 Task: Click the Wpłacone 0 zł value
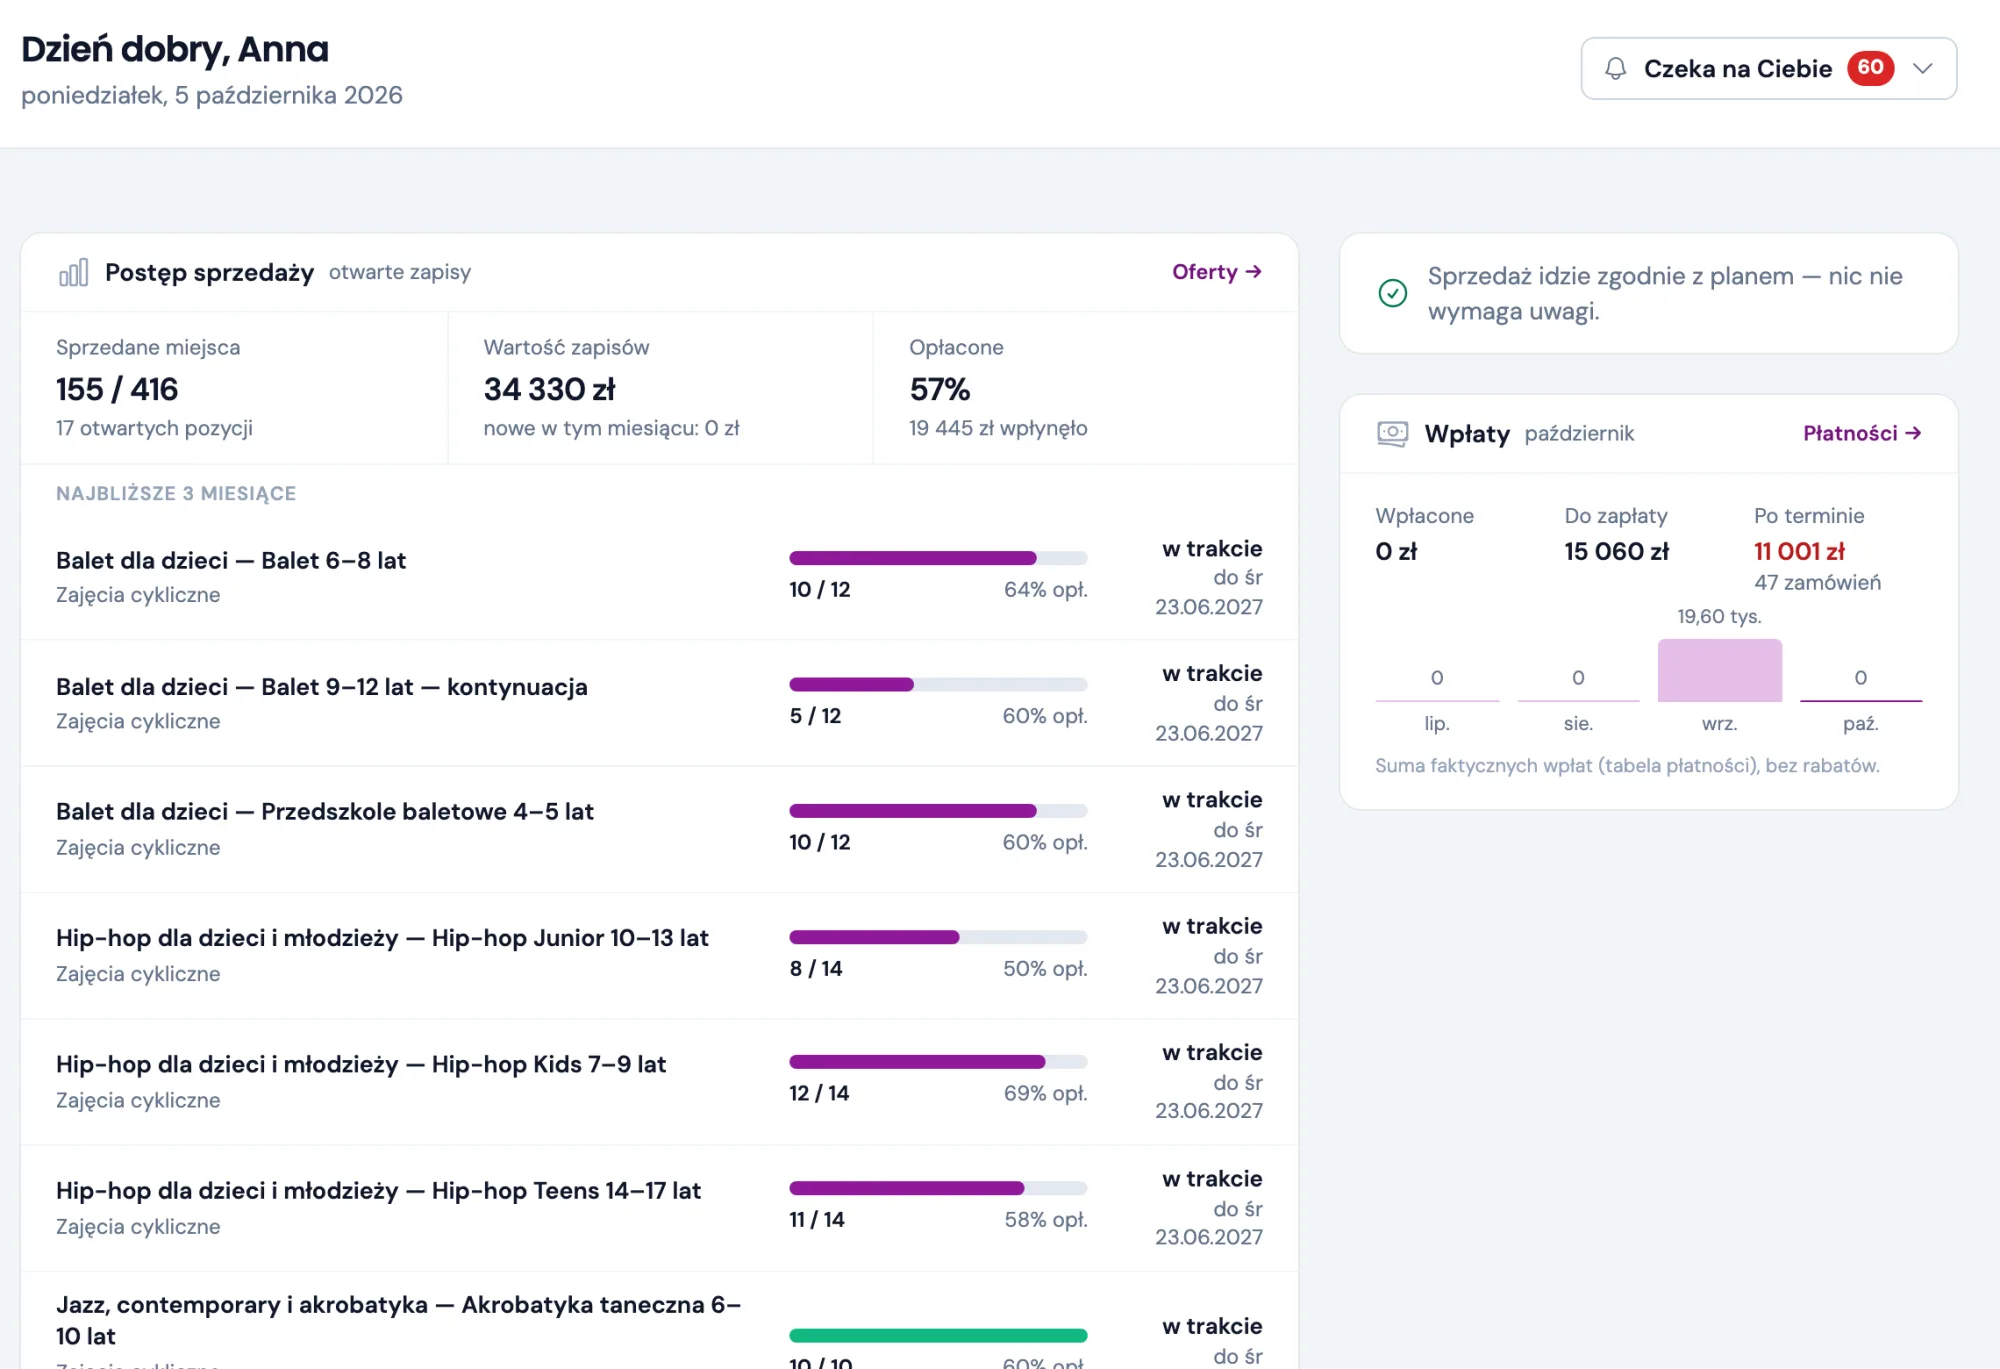pos(1396,551)
